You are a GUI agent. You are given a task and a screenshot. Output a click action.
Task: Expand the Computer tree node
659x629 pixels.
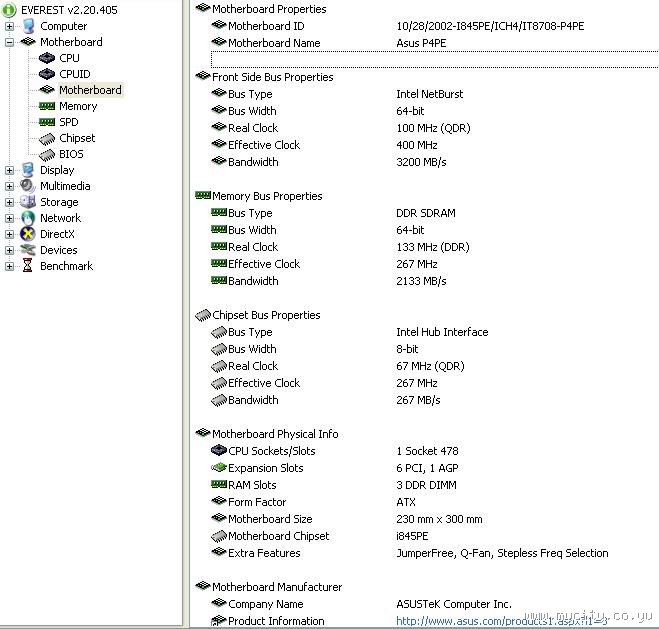click(x=9, y=26)
